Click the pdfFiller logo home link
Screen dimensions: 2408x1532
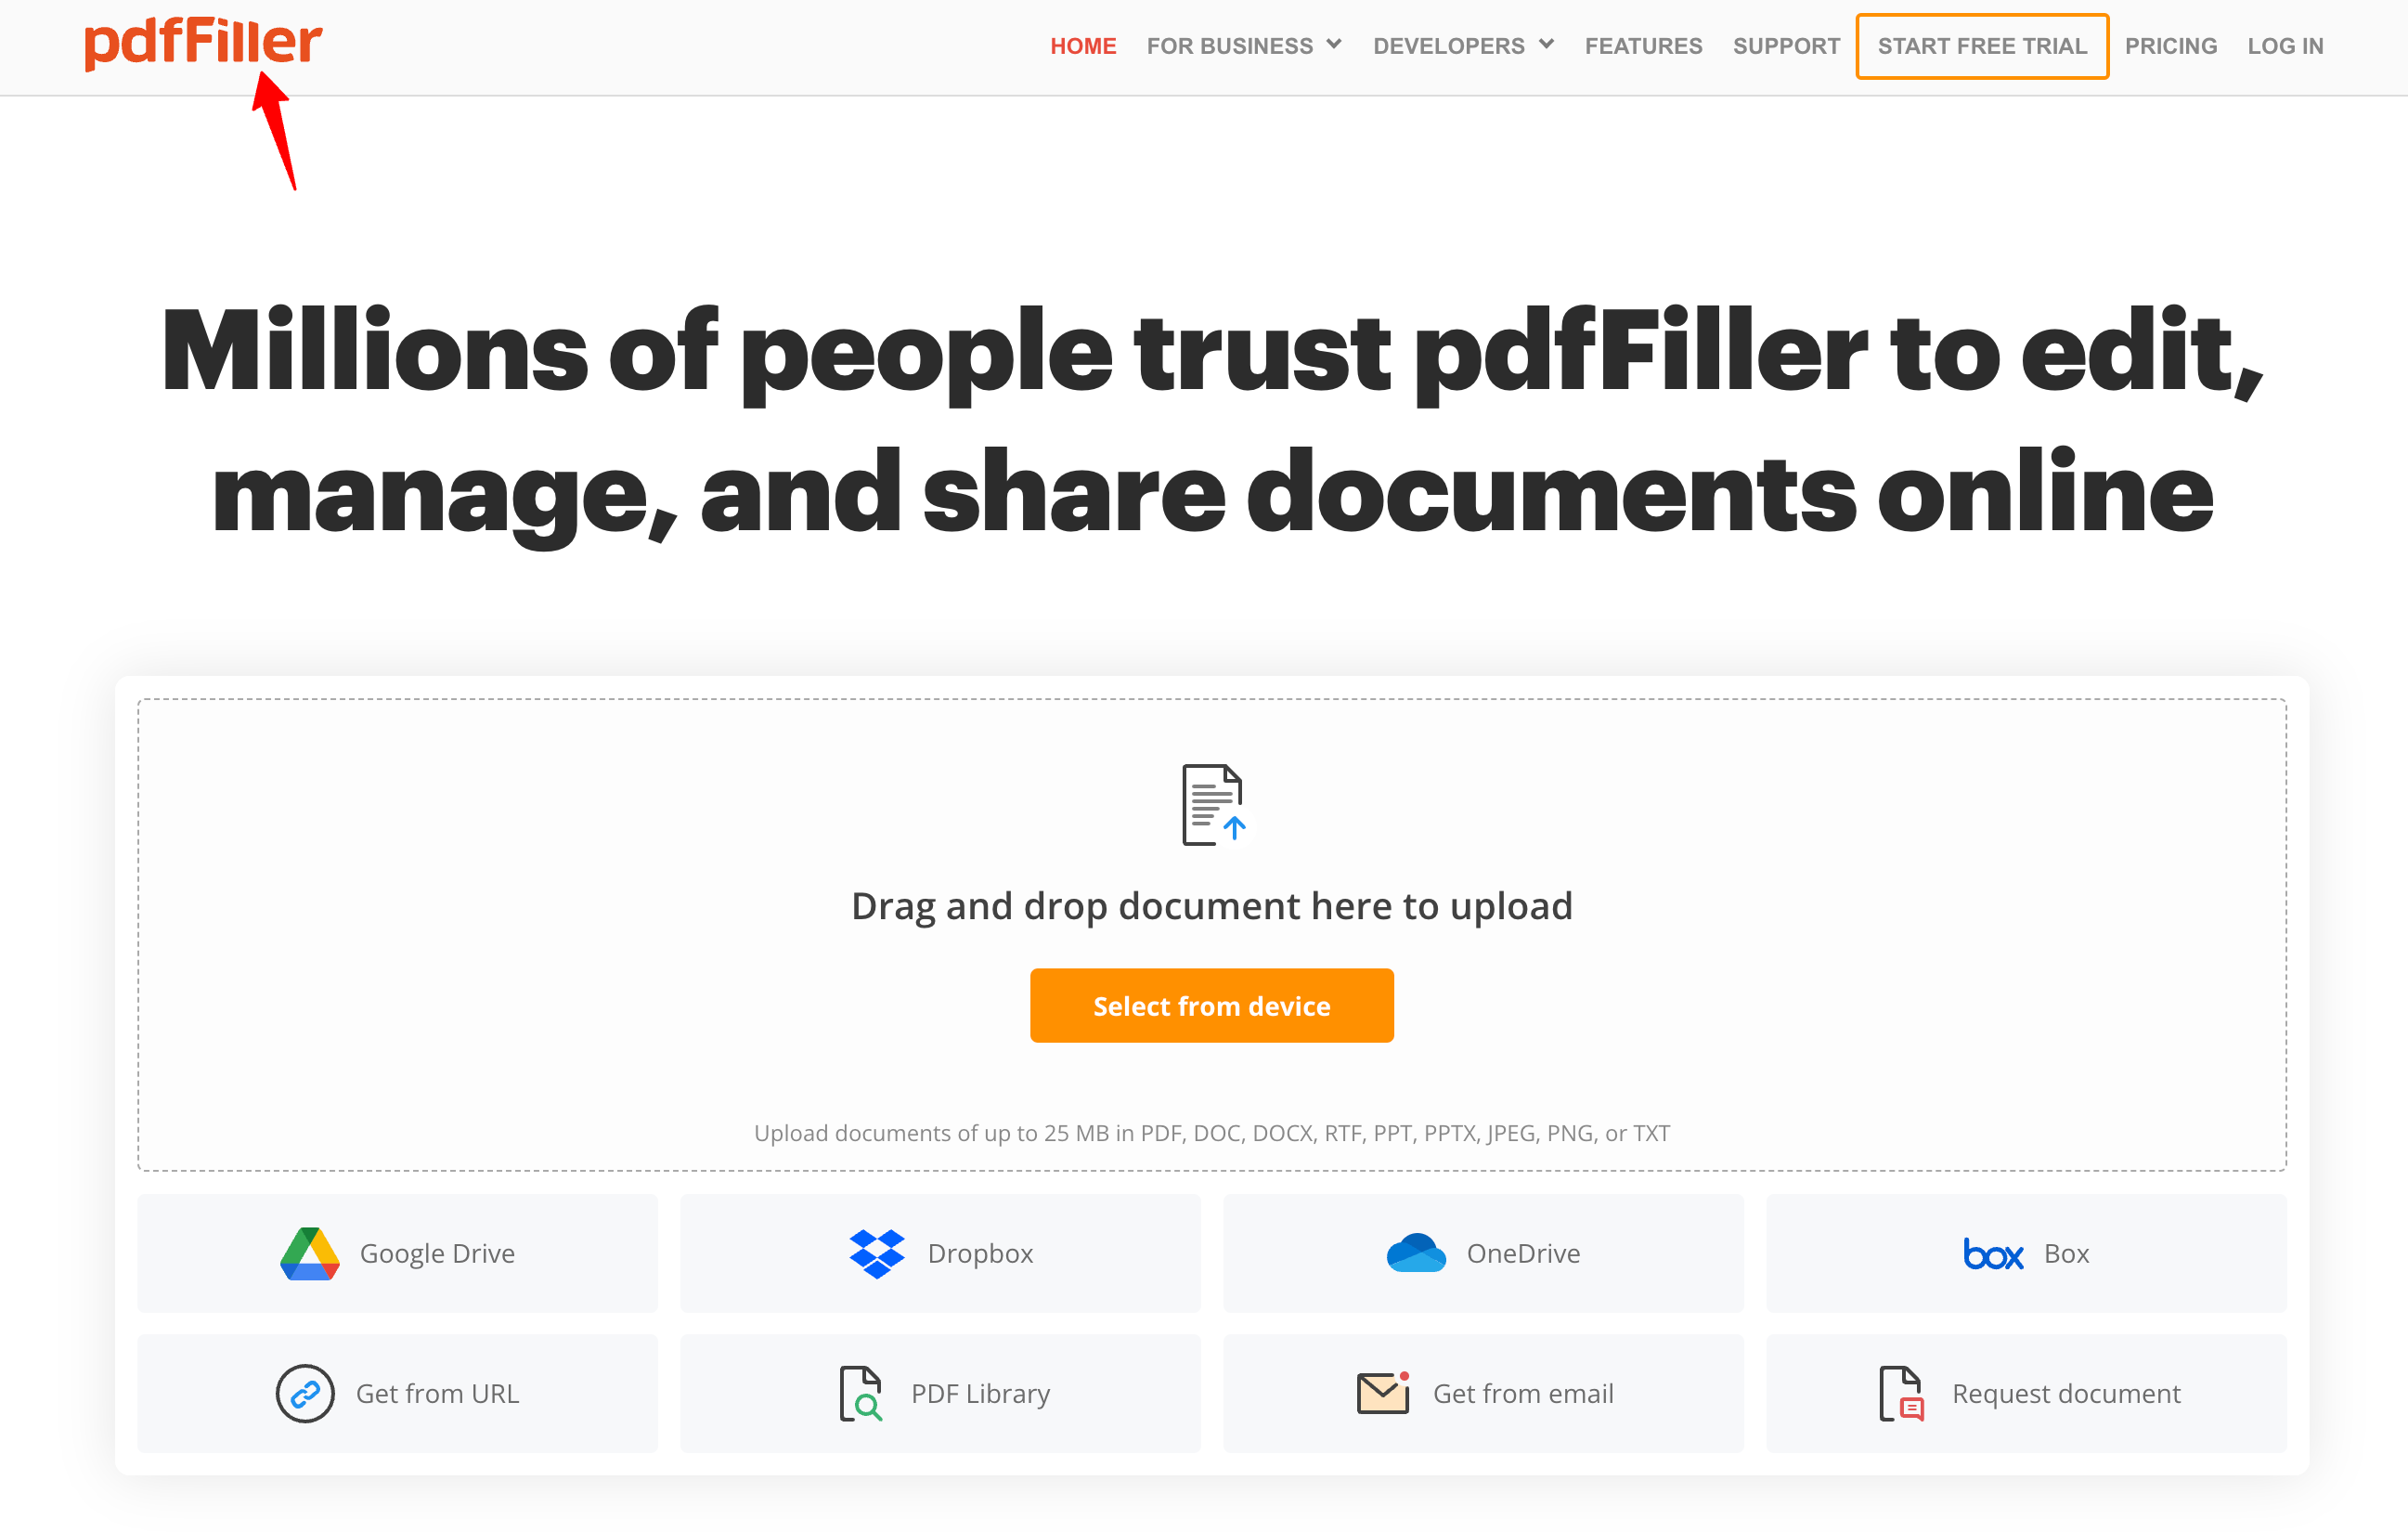(x=201, y=42)
